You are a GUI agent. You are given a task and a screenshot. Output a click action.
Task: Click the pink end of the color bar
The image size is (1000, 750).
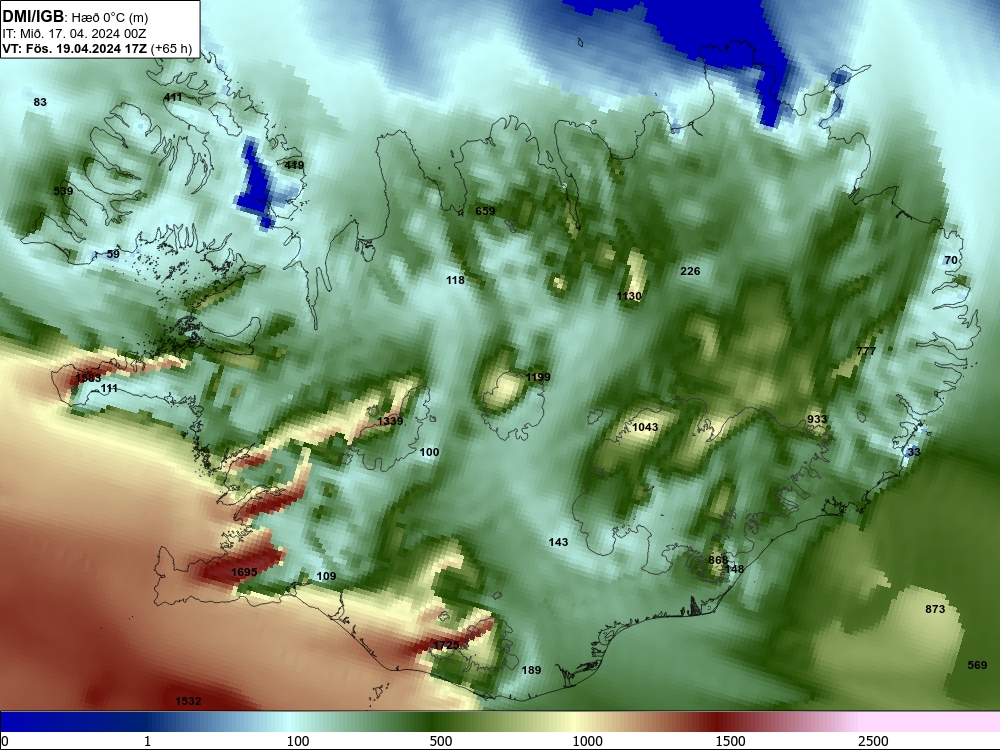(x=931, y=721)
